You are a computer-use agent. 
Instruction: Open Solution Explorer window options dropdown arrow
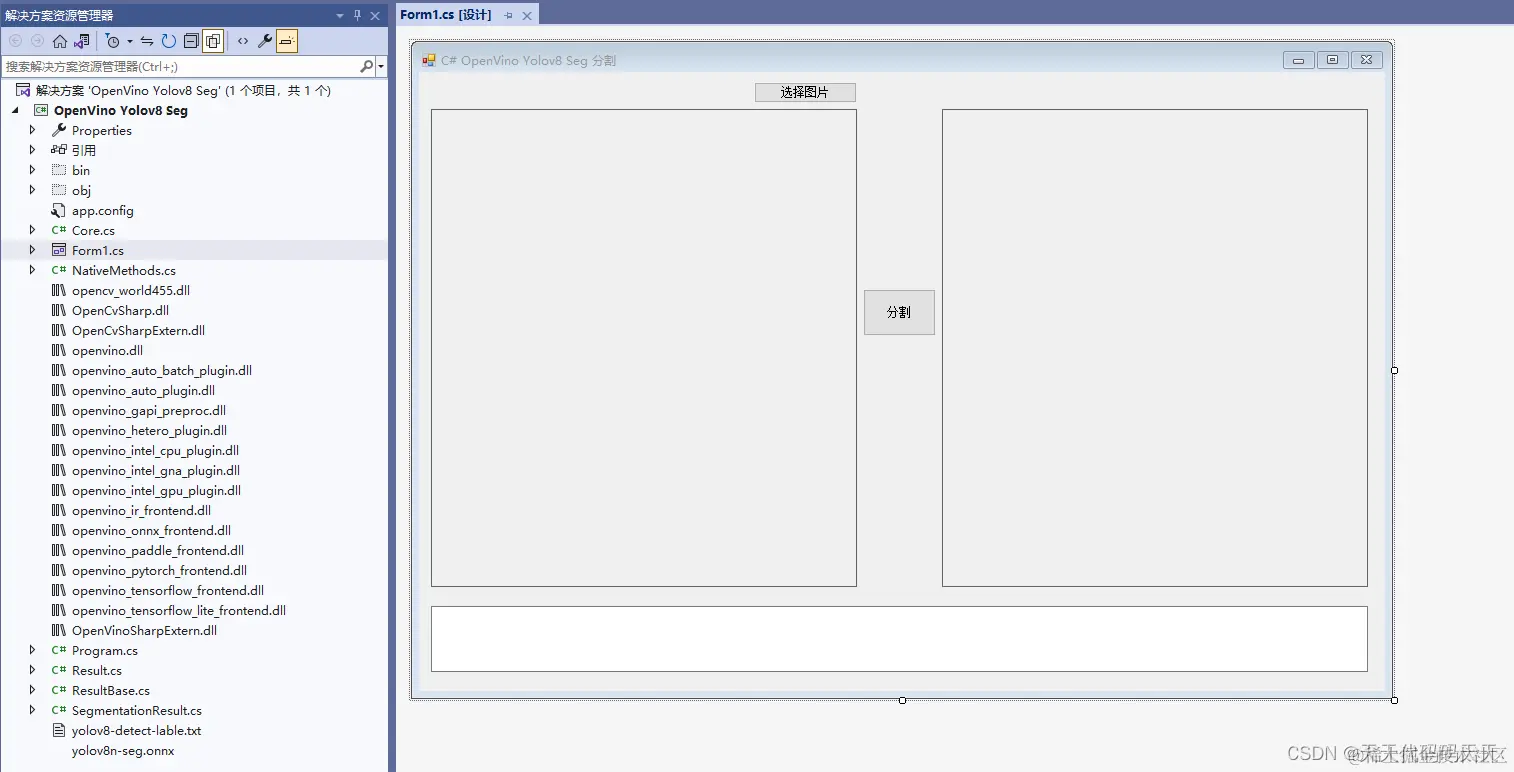340,16
